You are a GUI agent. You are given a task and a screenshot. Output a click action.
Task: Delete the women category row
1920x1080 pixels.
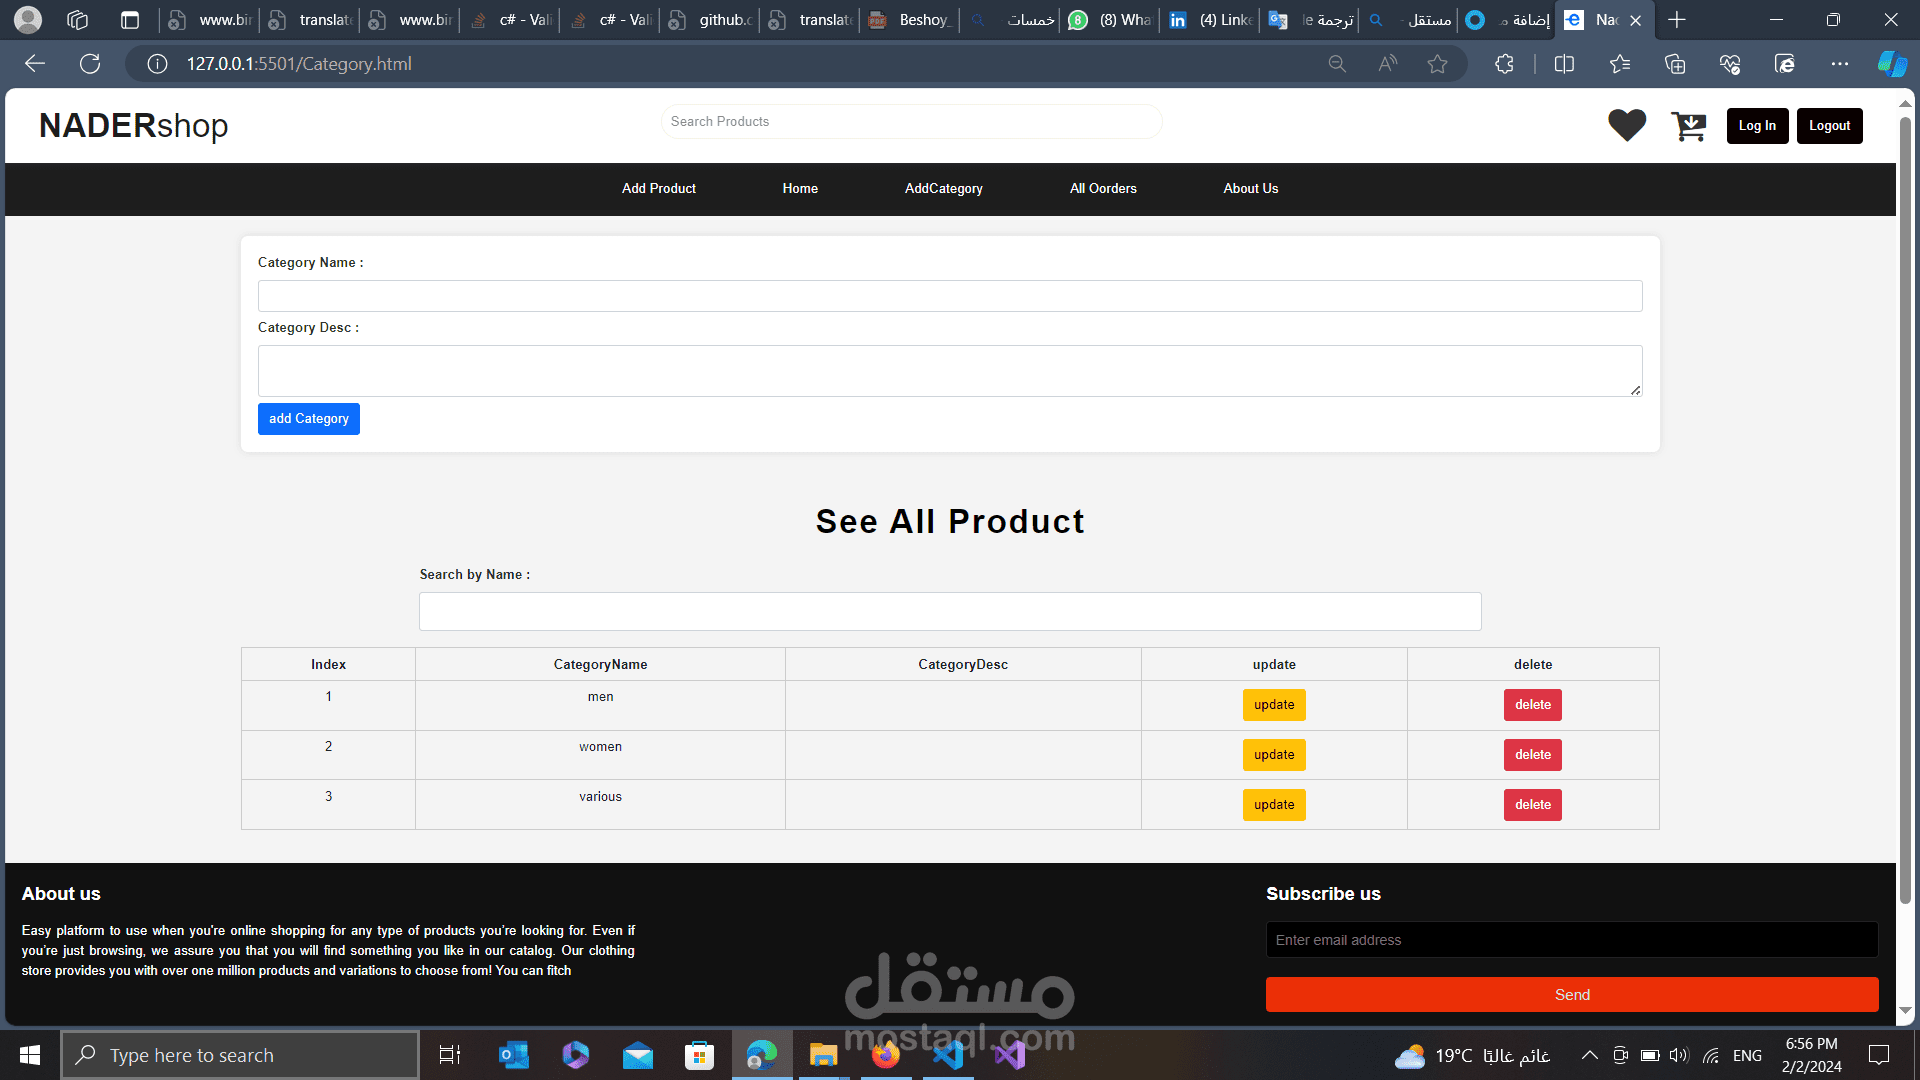pos(1532,755)
